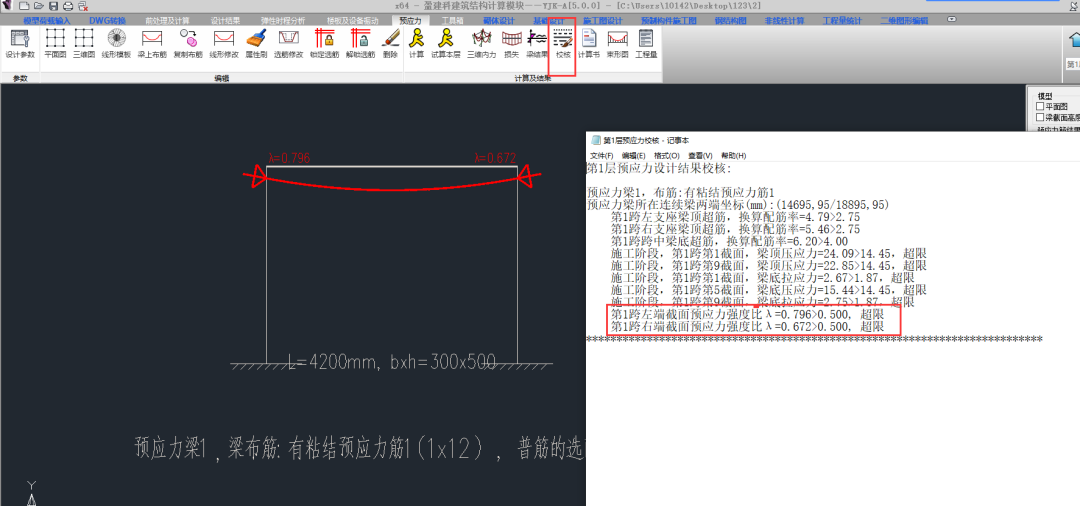Show the 束形图 tendon shape diagram

(x=617, y=43)
